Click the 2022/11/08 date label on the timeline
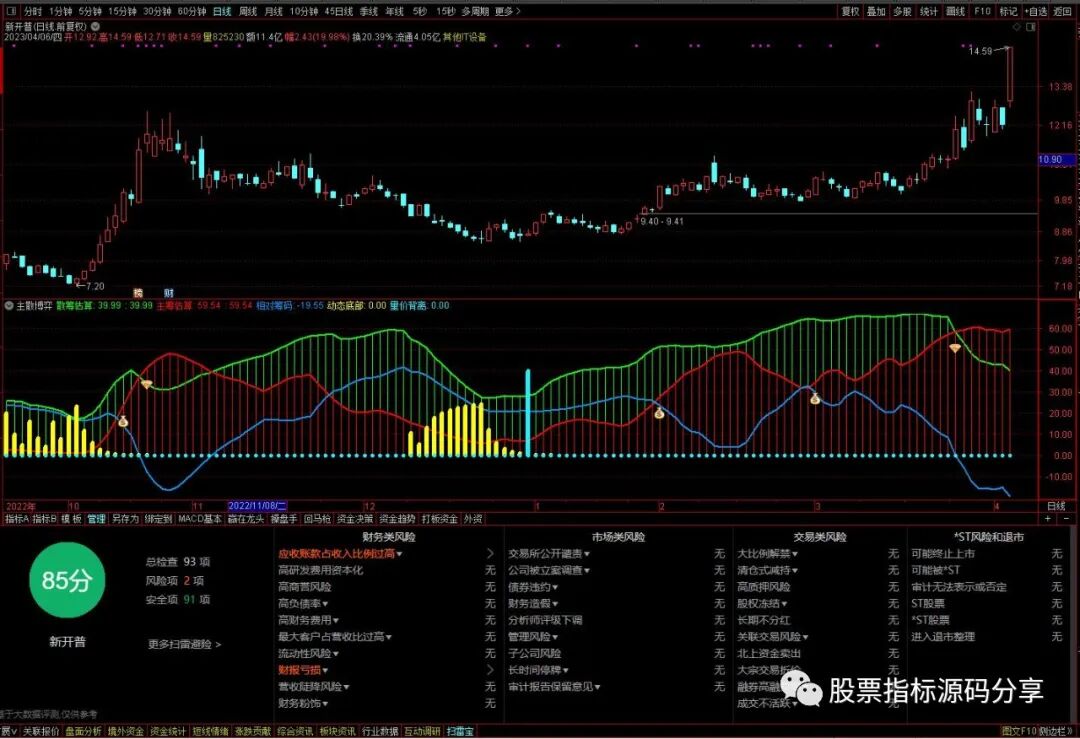 [x=258, y=506]
